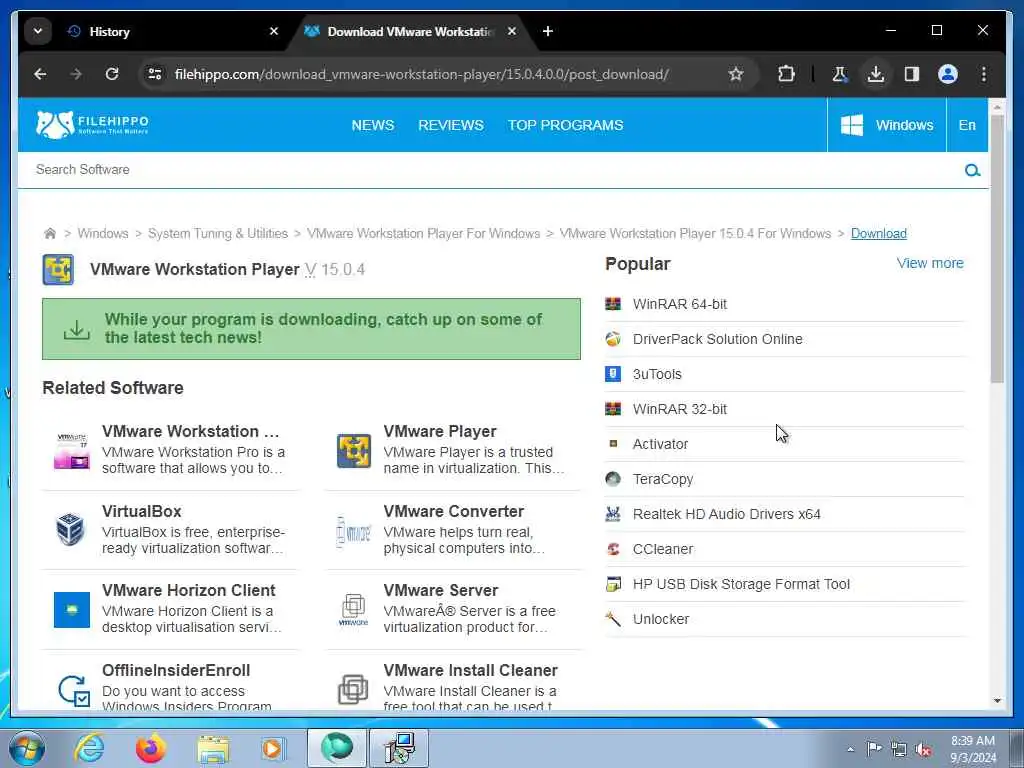Click View more in Popular
Viewport: 1024px width, 768px height.
930,263
